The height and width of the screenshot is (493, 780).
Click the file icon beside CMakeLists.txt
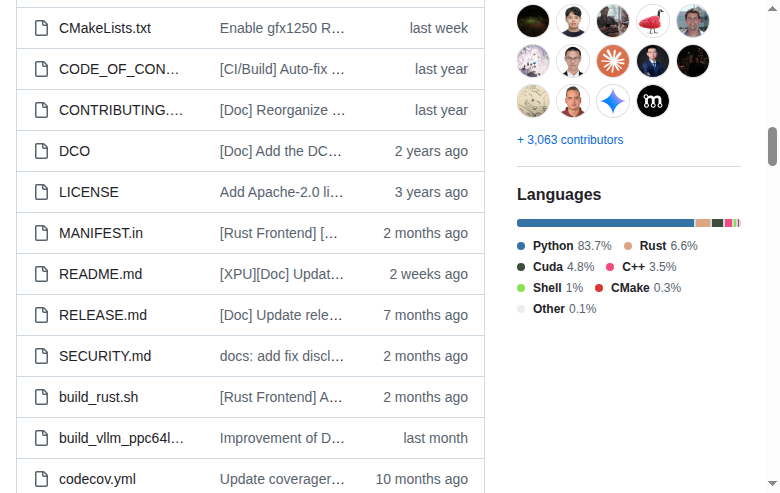(41, 28)
